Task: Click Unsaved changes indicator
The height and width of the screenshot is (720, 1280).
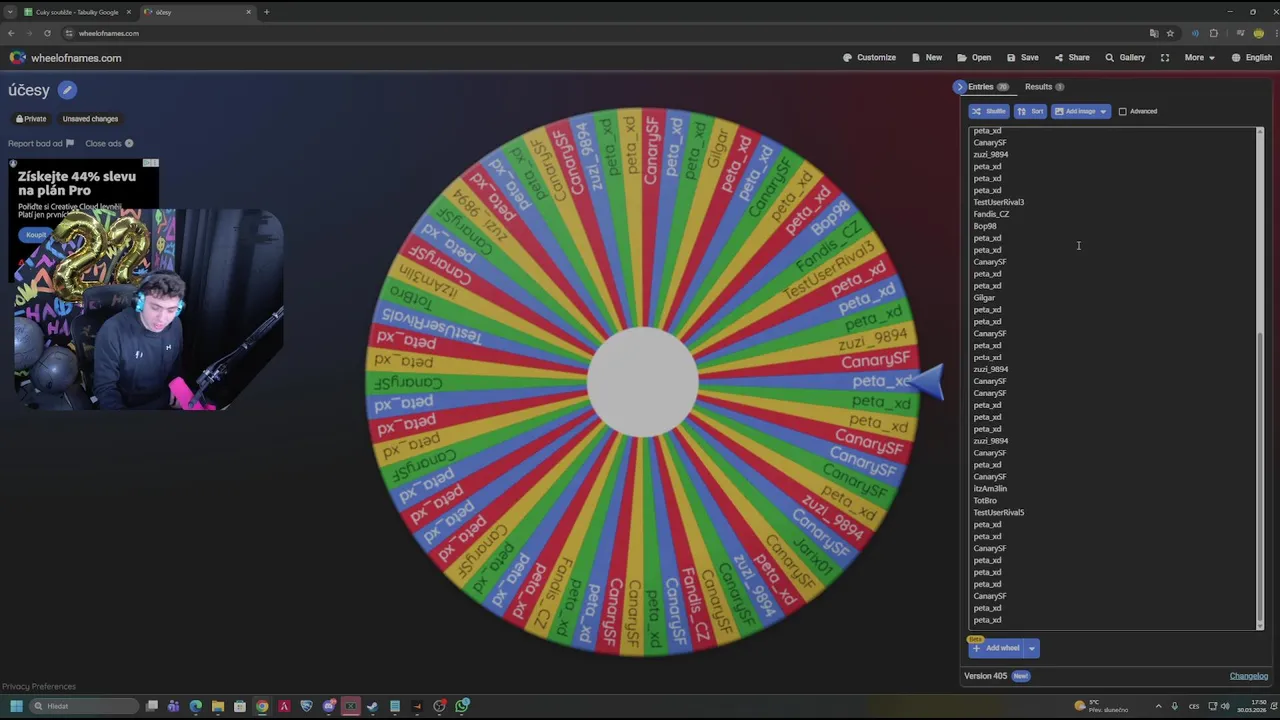Action: click(90, 119)
